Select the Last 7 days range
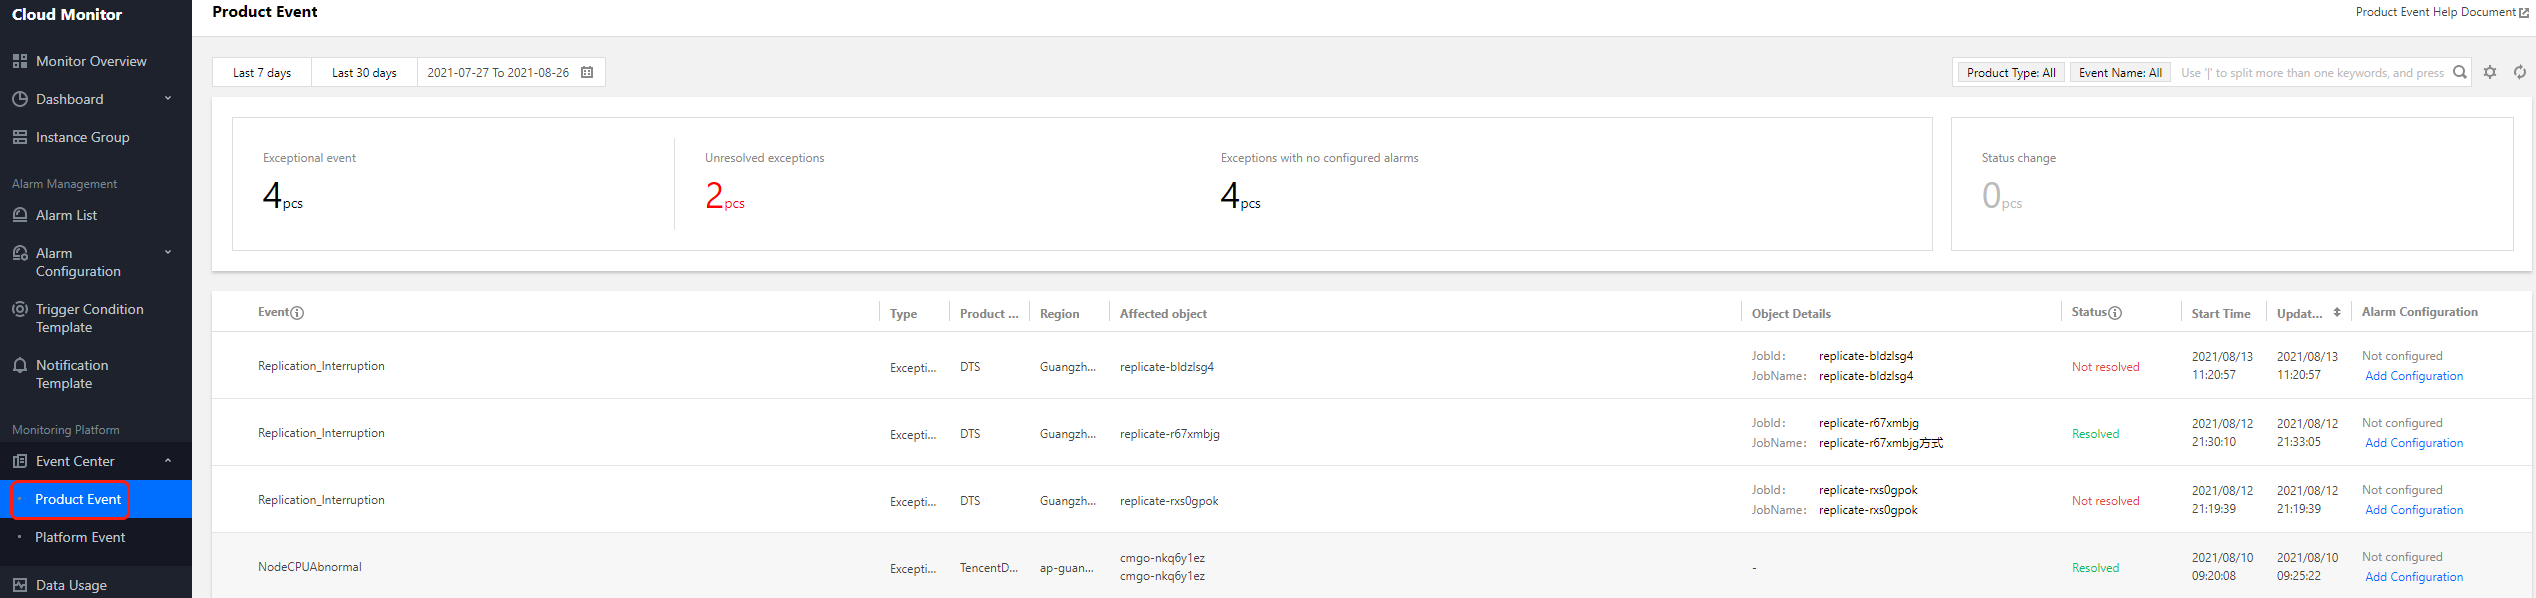Screen dimensions: 2536x598 click(x=262, y=73)
